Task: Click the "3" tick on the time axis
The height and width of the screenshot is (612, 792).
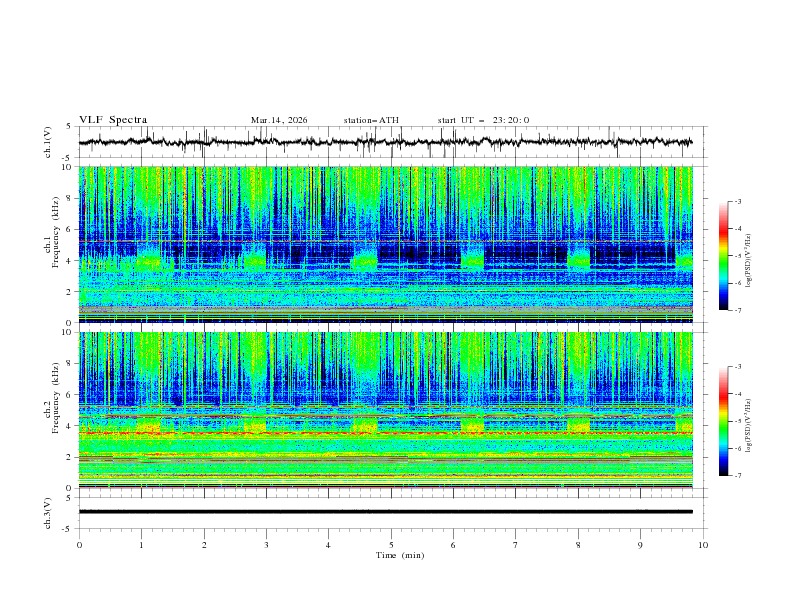Action: point(266,545)
